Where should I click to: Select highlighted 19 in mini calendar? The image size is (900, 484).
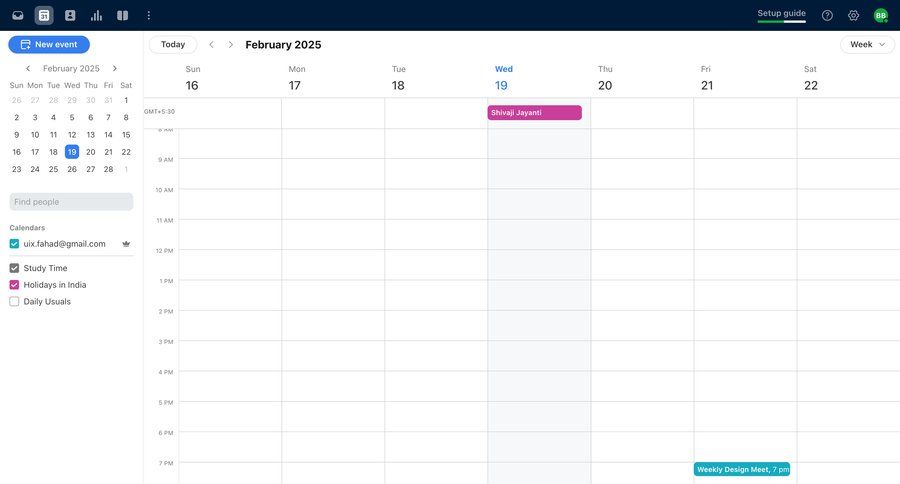[x=72, y=152]
